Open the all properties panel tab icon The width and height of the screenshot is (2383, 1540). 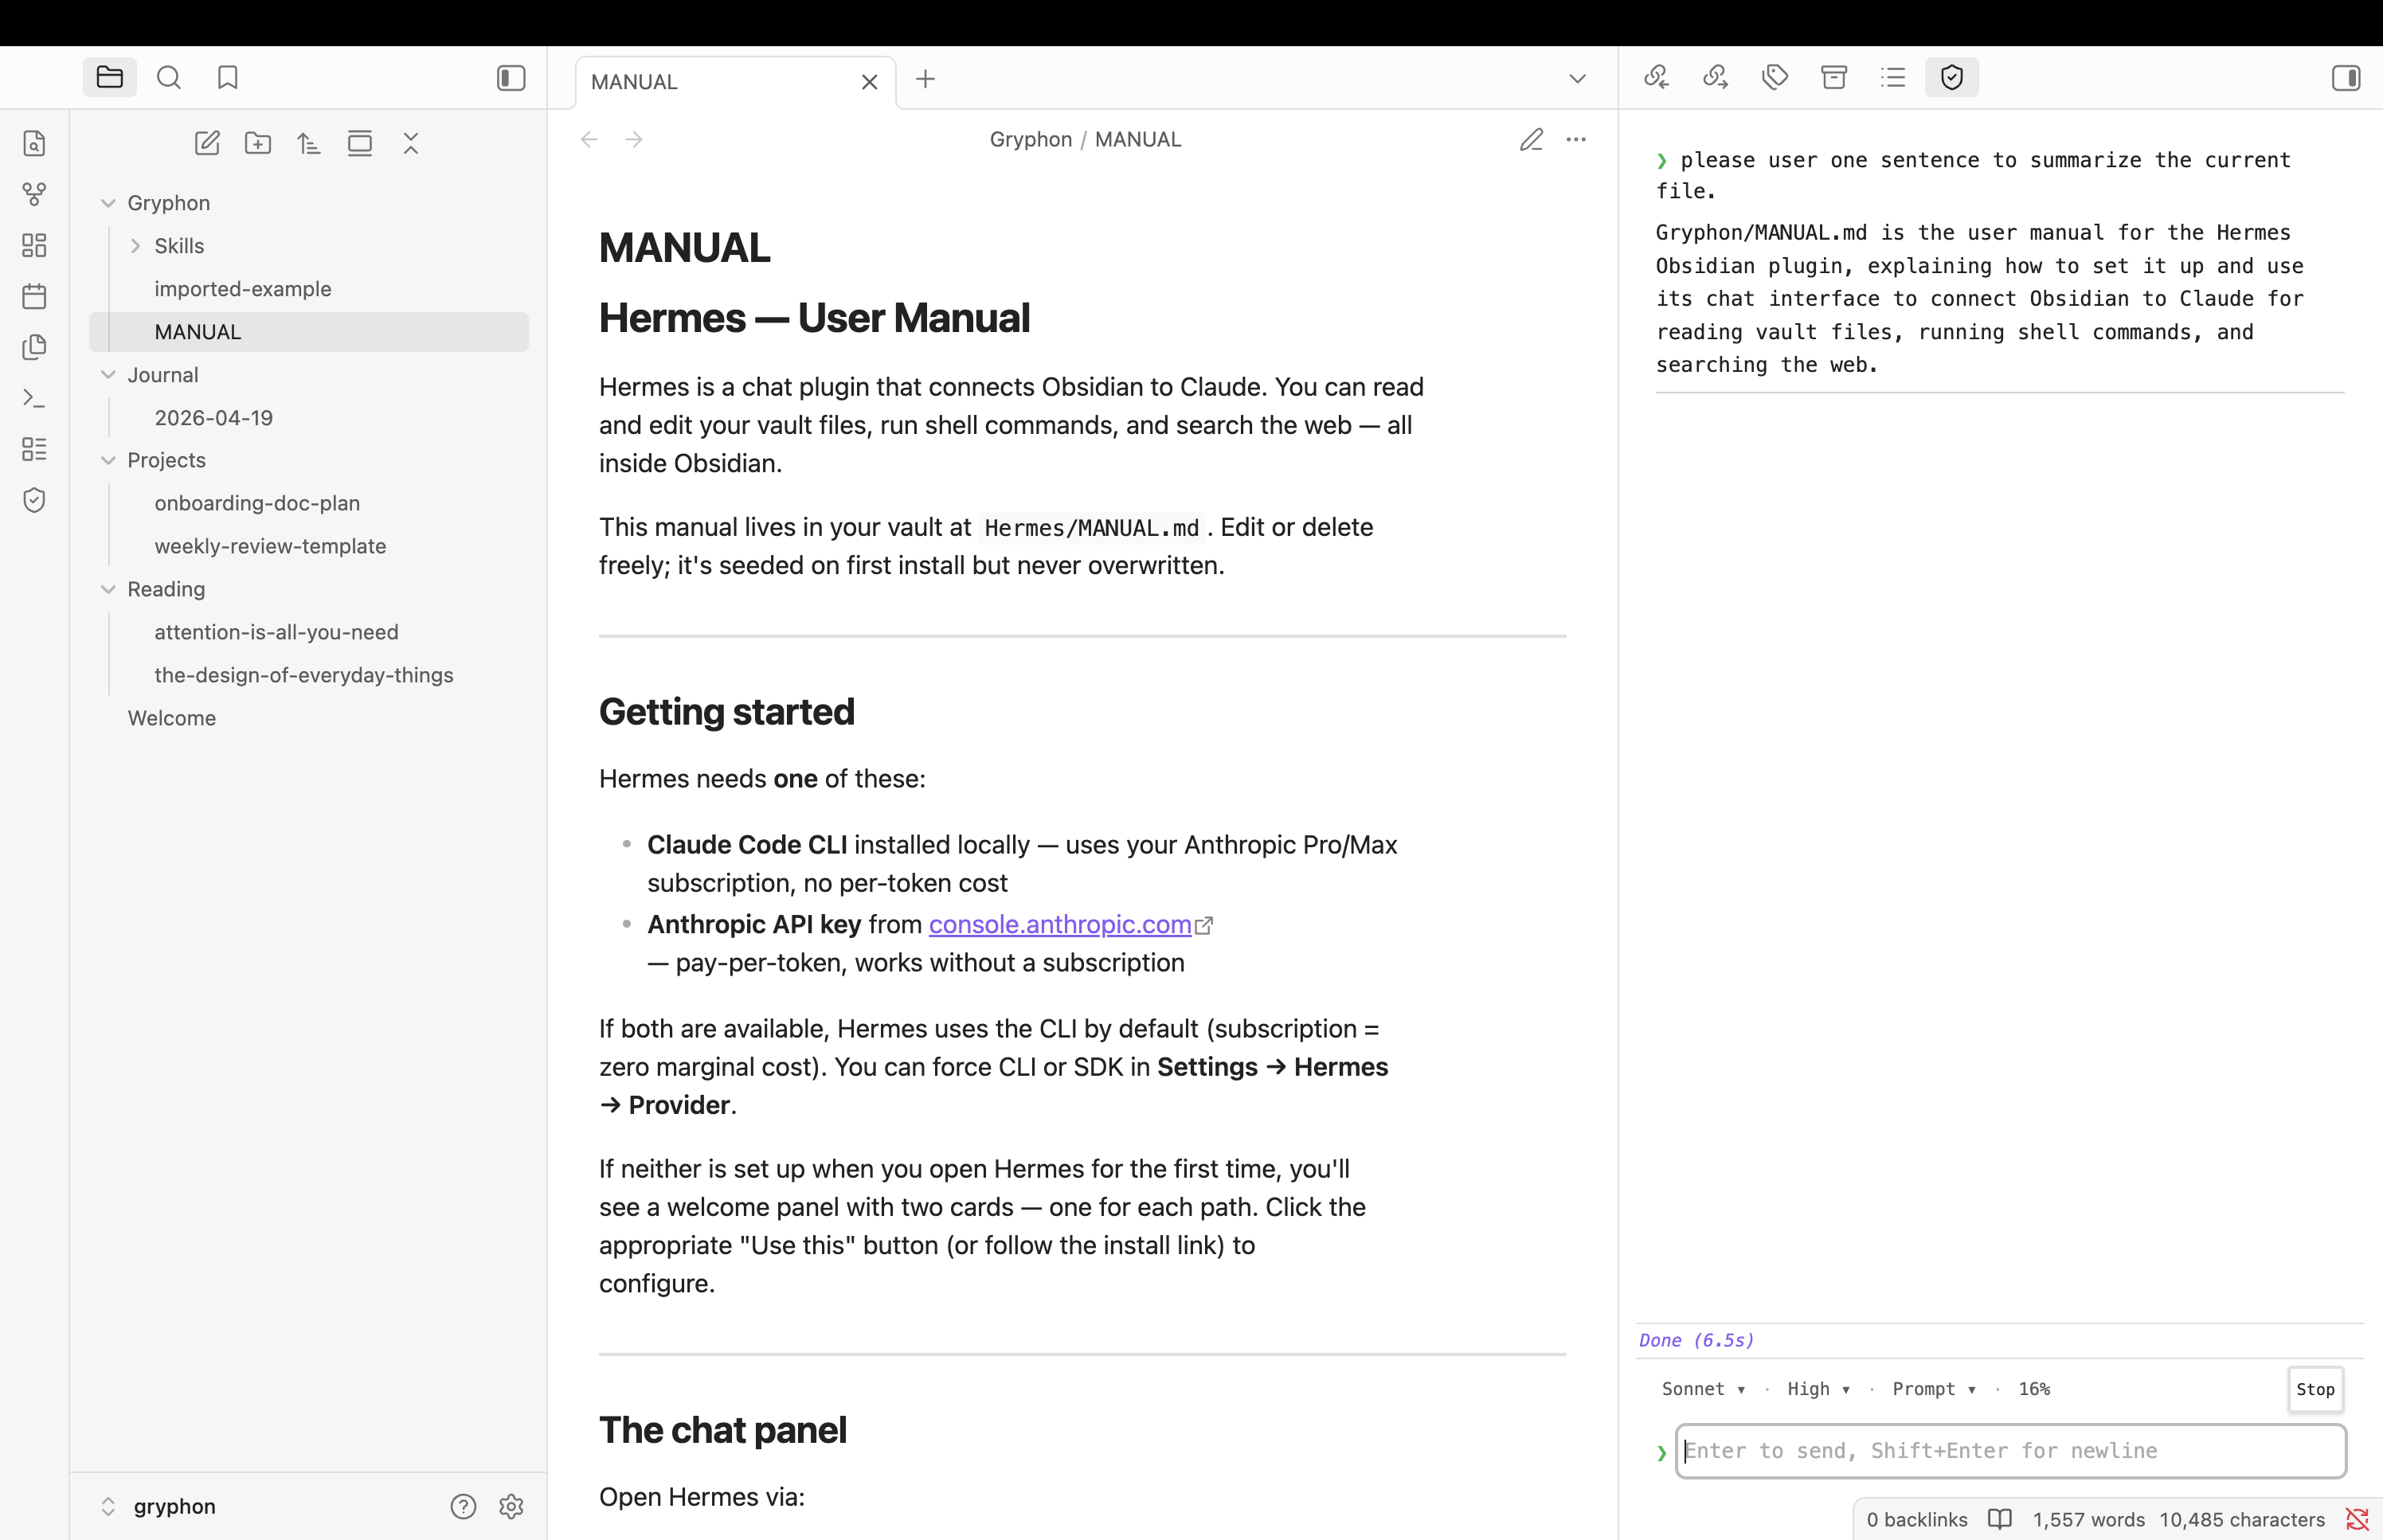point(1834,78)
